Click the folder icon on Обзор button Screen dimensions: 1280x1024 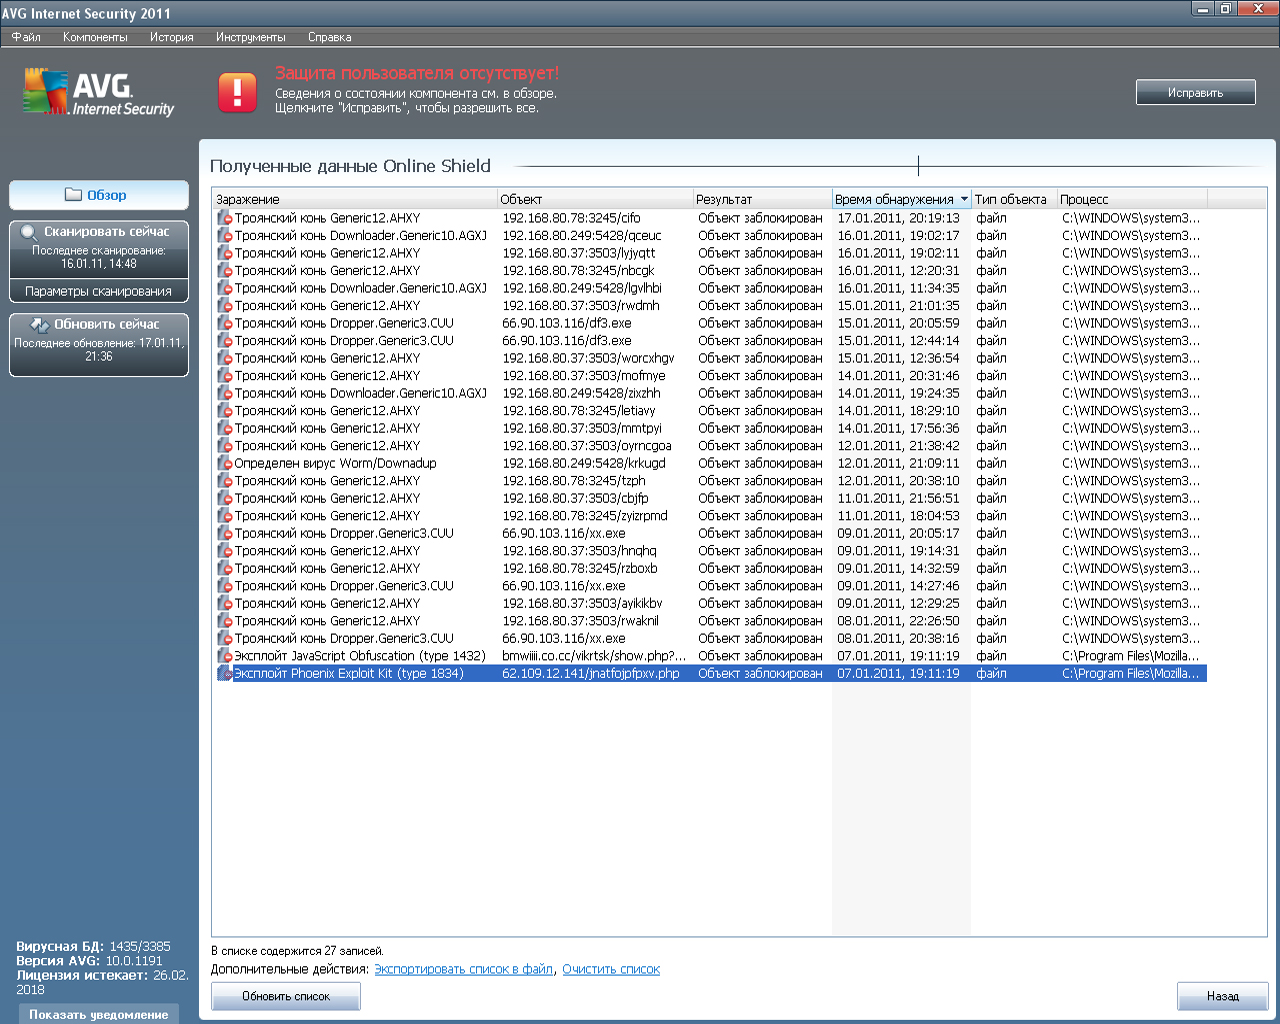(73, 195)
